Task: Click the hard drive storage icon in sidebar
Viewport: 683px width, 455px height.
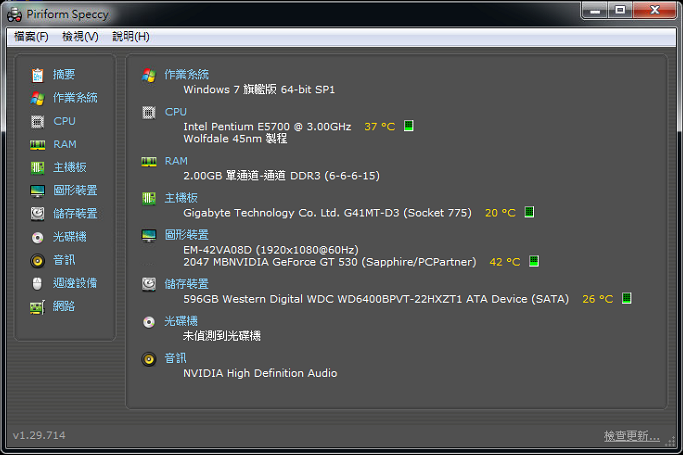Action: click(37, 214)
